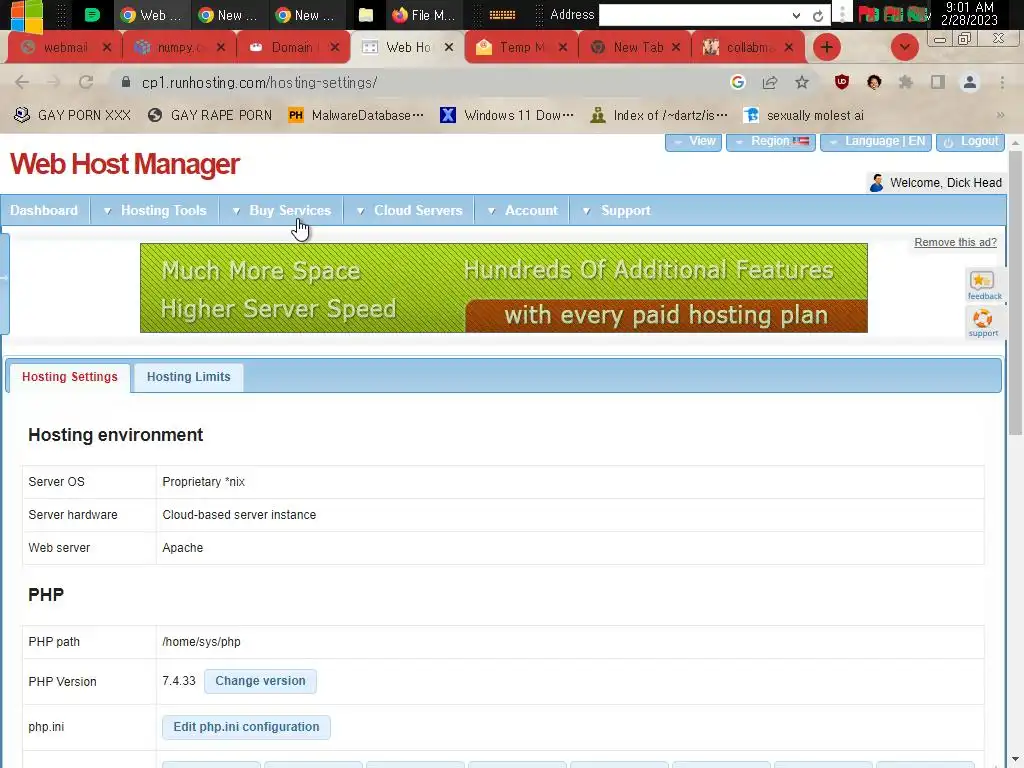
Task: Select the Hosting Limits tab
Action: (189, 377)
